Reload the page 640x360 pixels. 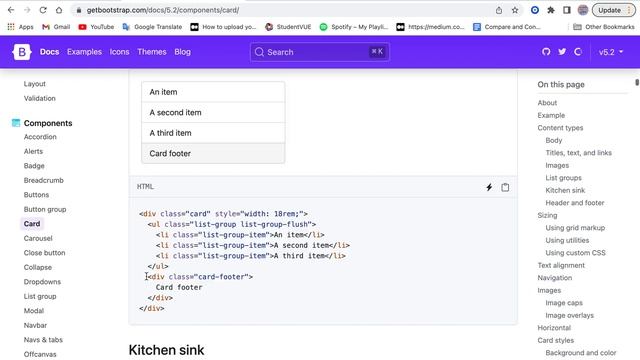(x=43, y=10)
